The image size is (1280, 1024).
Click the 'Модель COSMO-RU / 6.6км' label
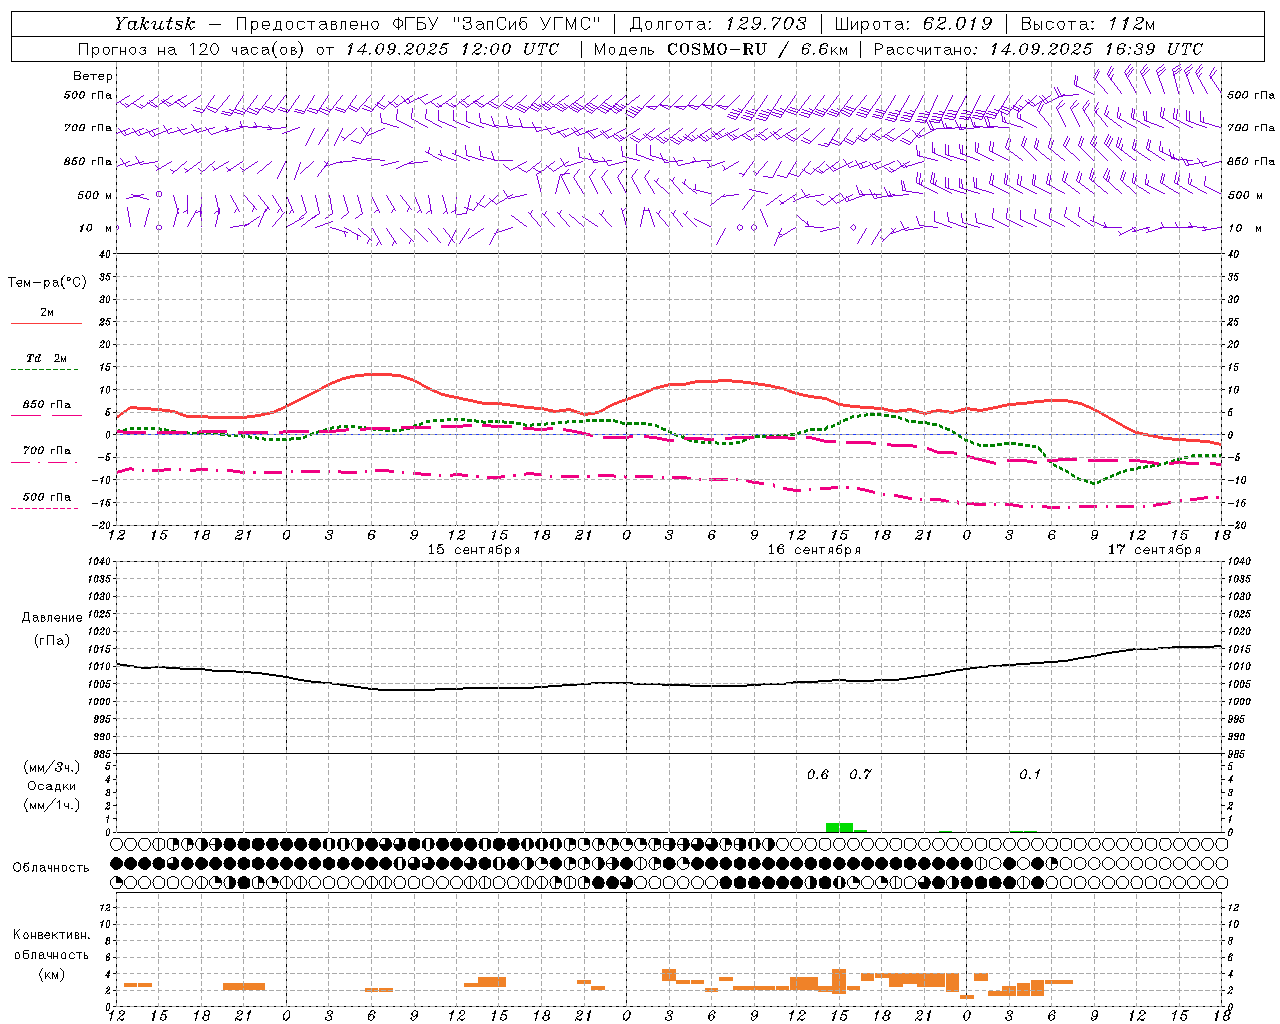tap(720, 49)
